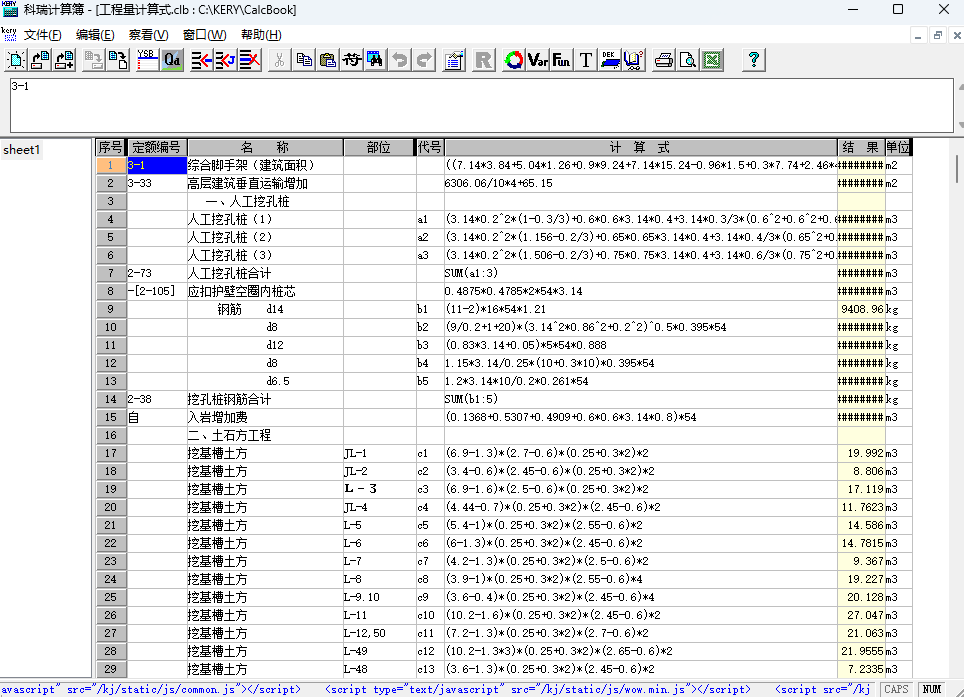The image size is (964, 697).
Task: Click the paste clipboard icon
Action: 327,60
